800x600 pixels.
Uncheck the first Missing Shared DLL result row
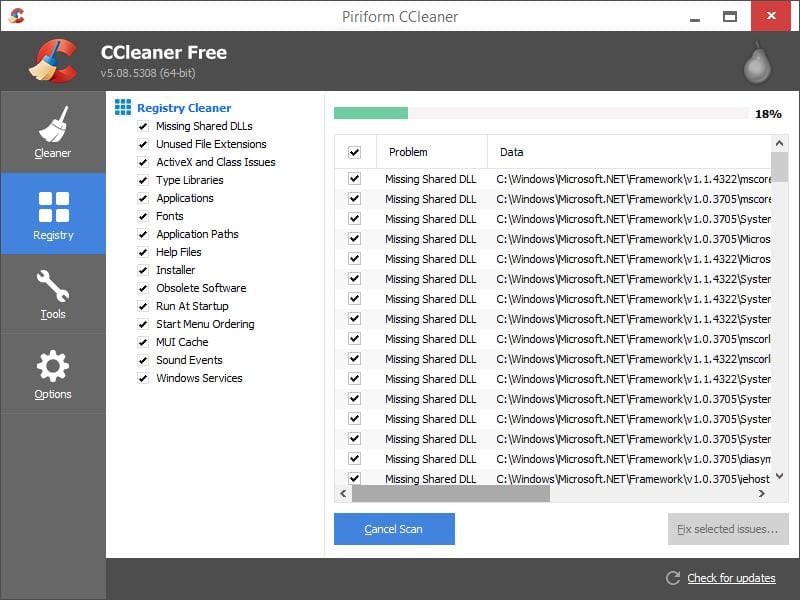click(x=354, y=179)
